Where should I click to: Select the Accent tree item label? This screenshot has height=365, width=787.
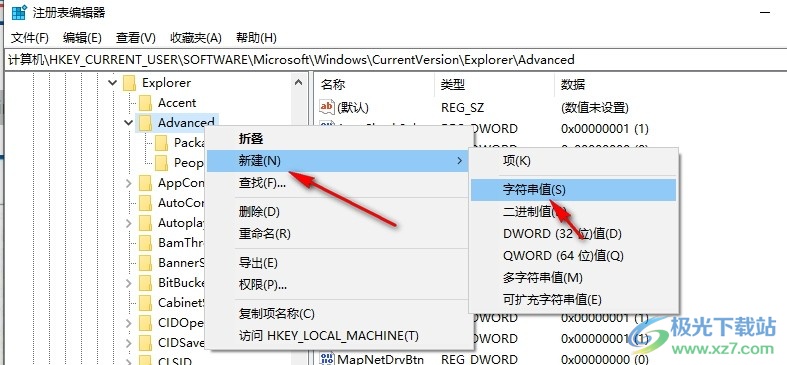(177, 103)
